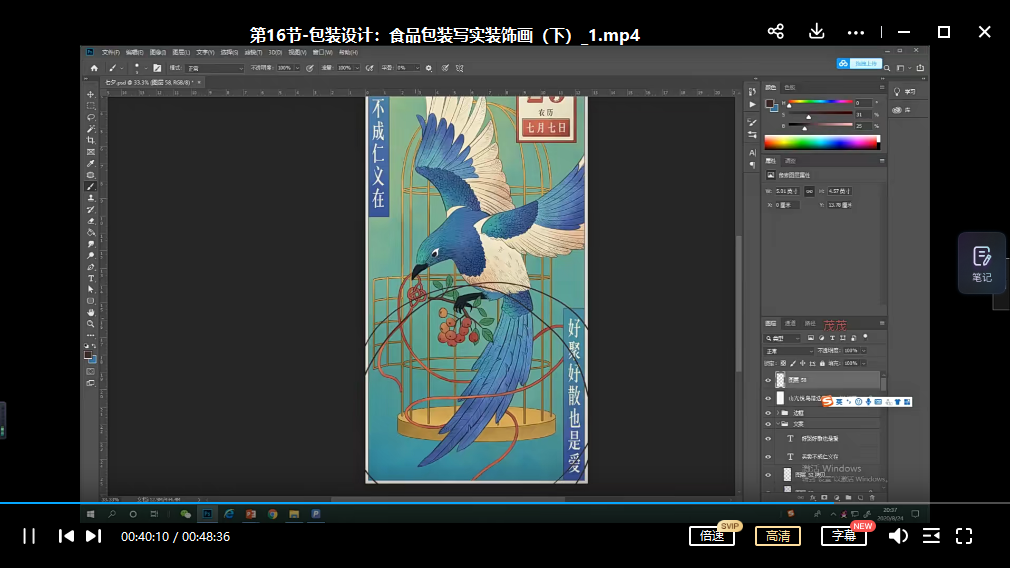Click the hue H slider in Color panel
Viewport: 1010px width, 568px height.
pos(820,102)
